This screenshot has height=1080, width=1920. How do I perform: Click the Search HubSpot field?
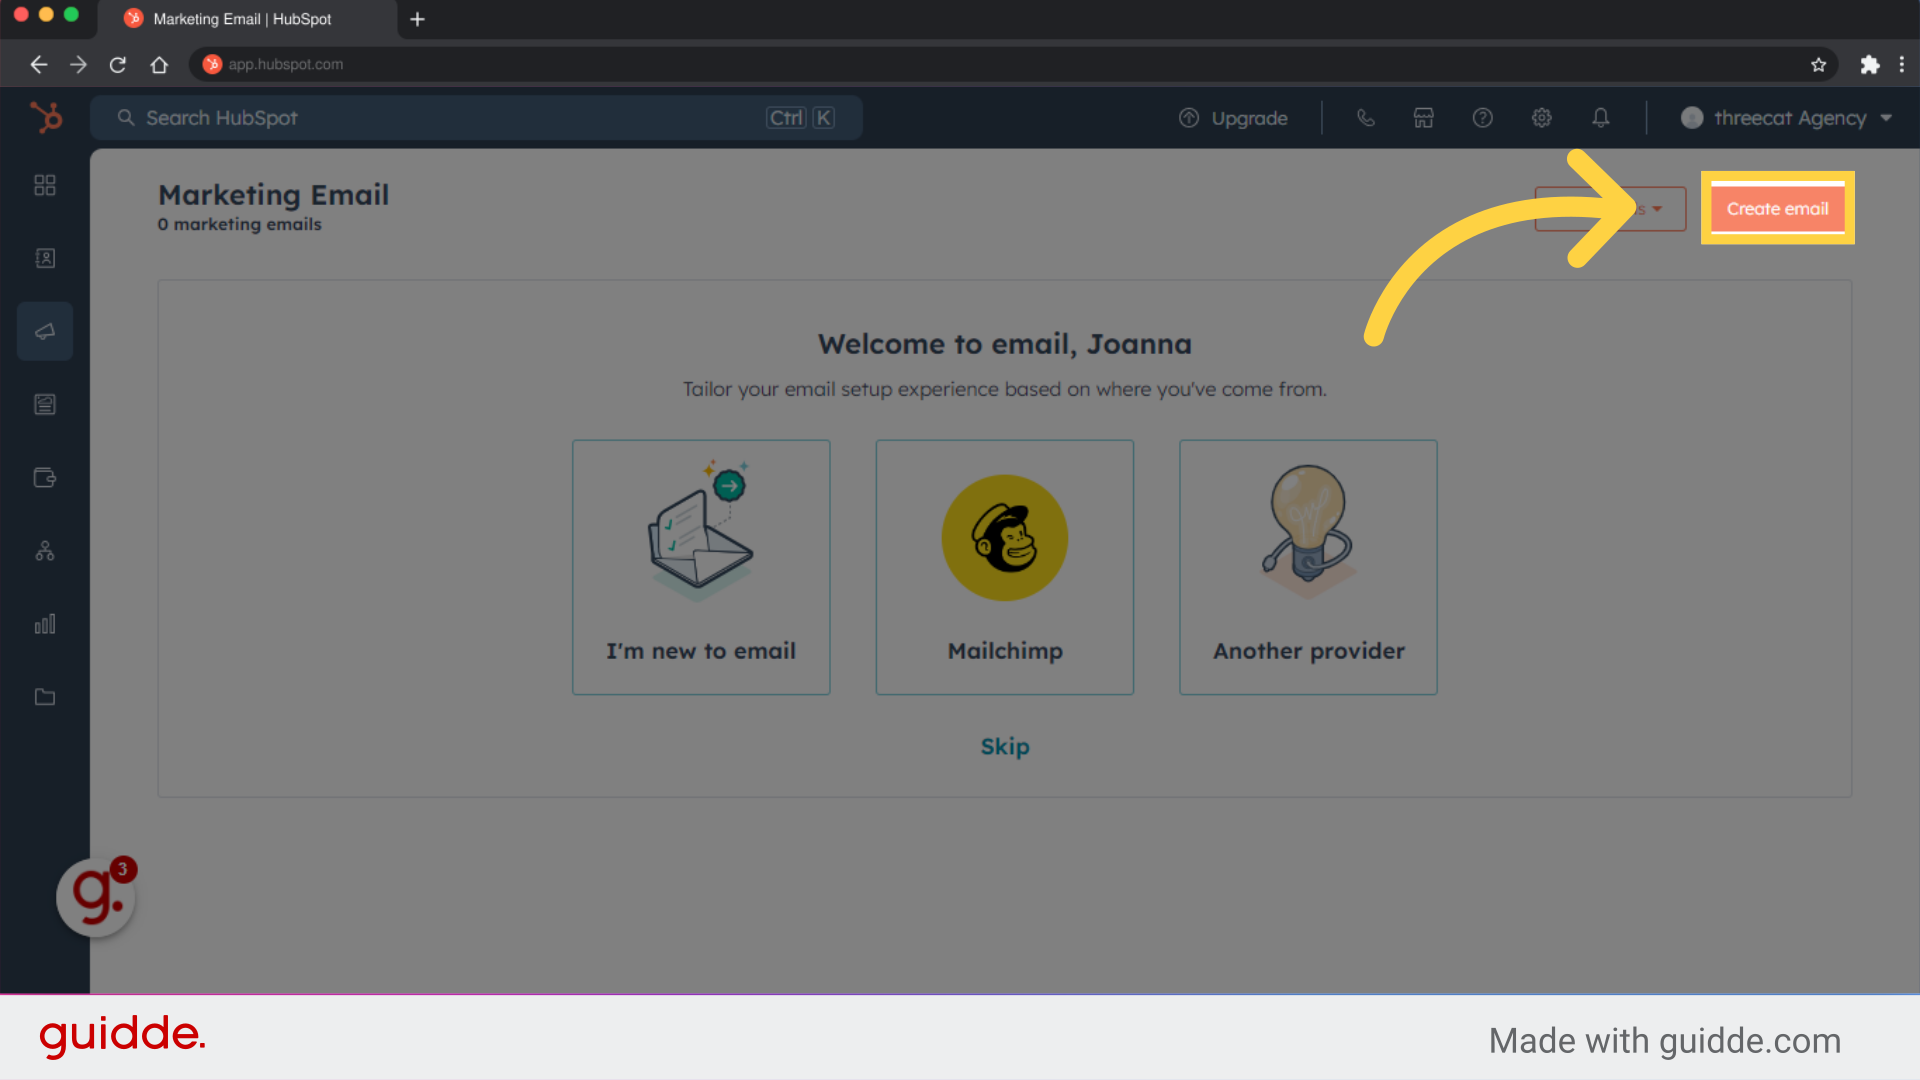tap(400, 117)
